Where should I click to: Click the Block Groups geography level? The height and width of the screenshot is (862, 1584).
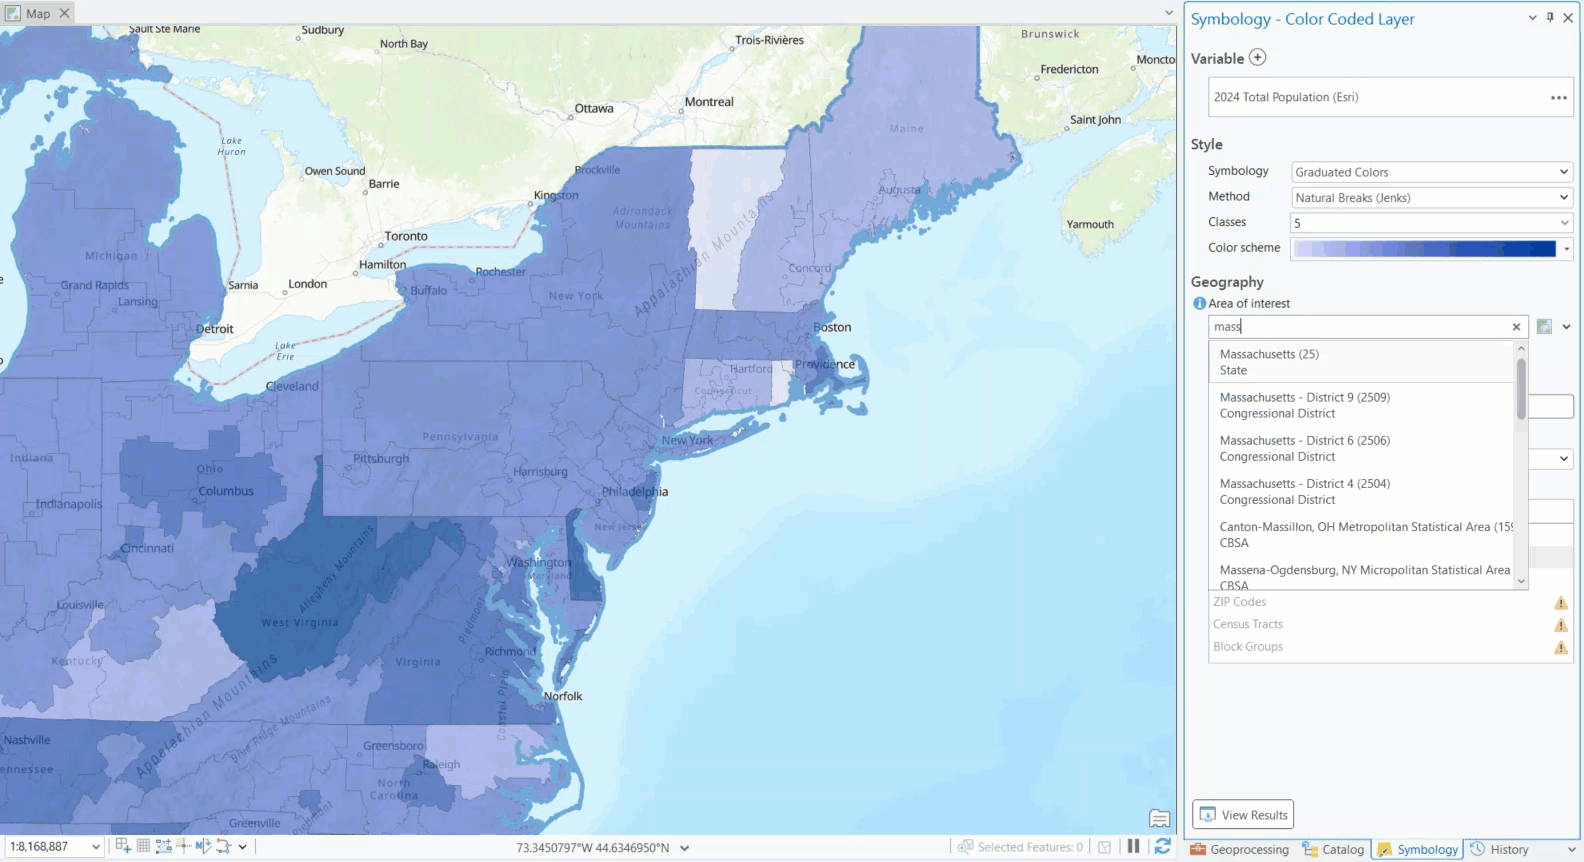1247,647
